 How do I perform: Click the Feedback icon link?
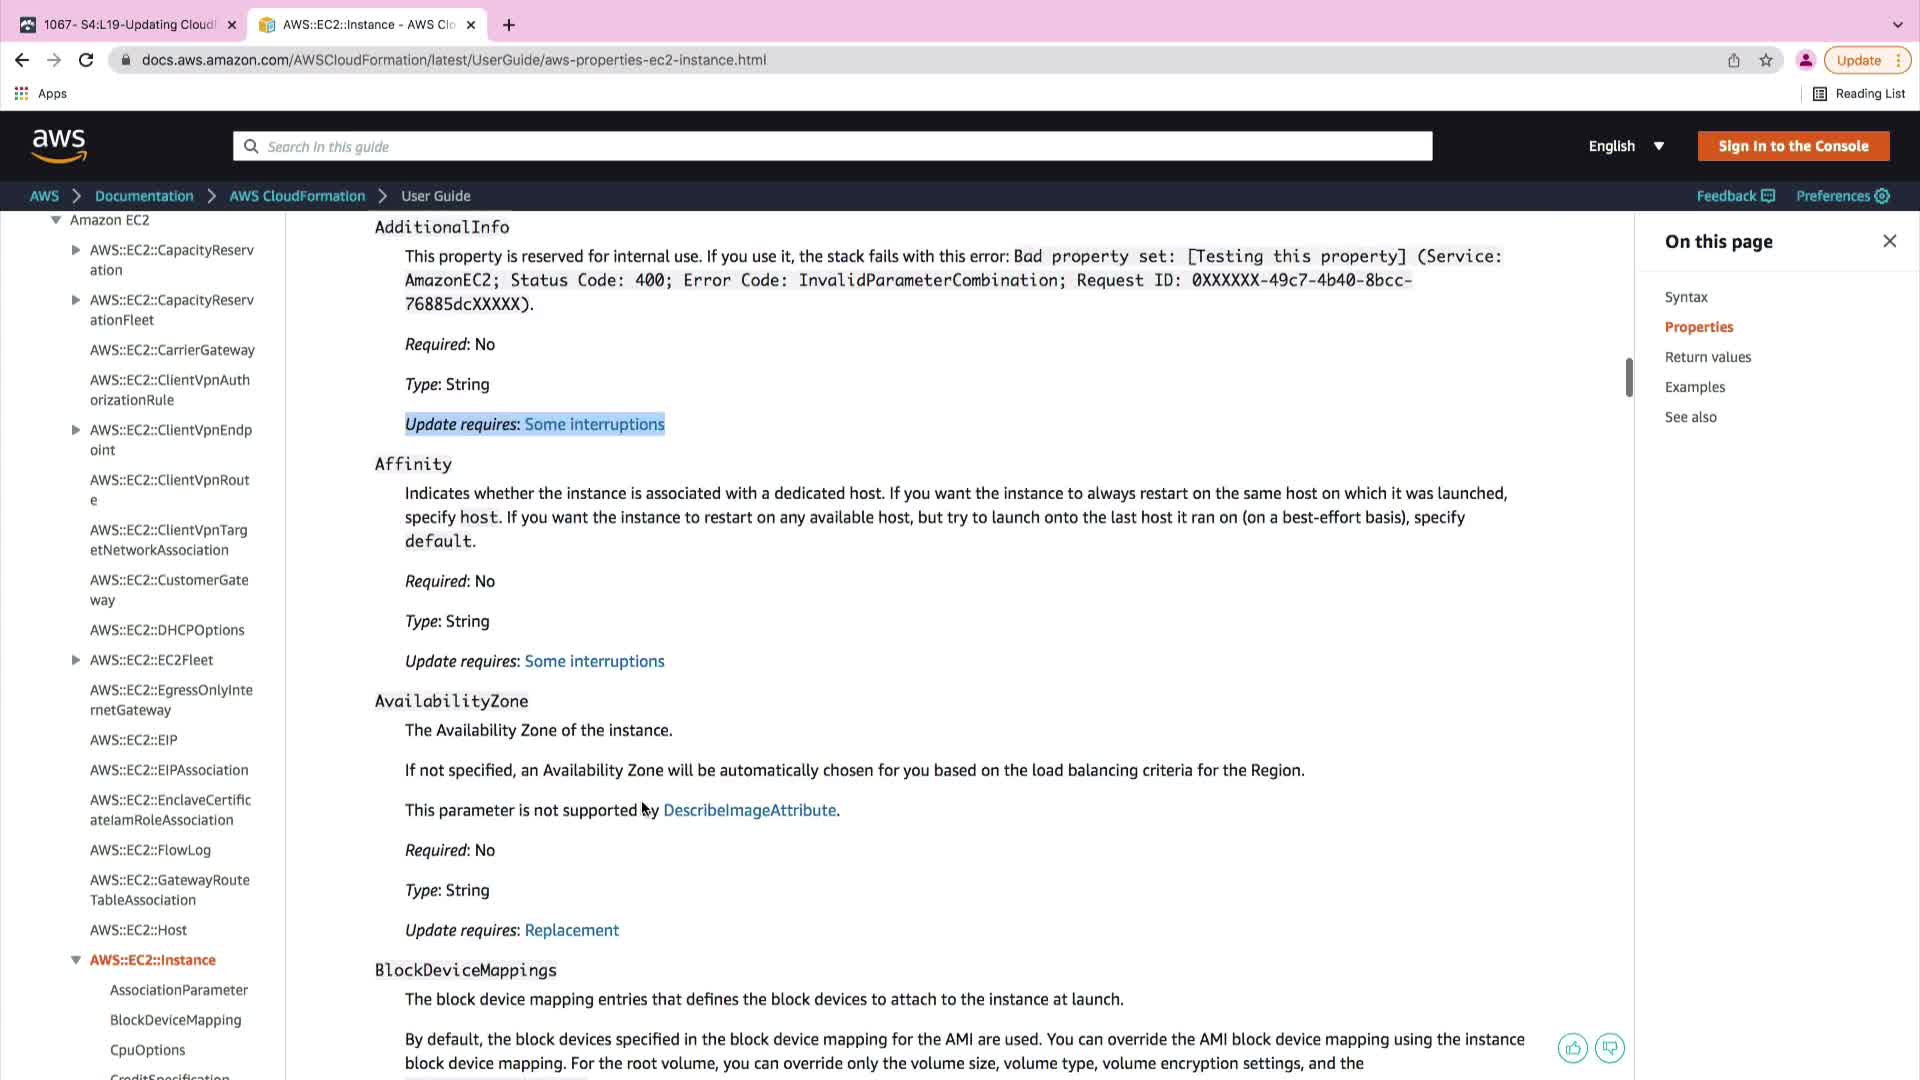pyautogui.click(x=1768, y=196)
